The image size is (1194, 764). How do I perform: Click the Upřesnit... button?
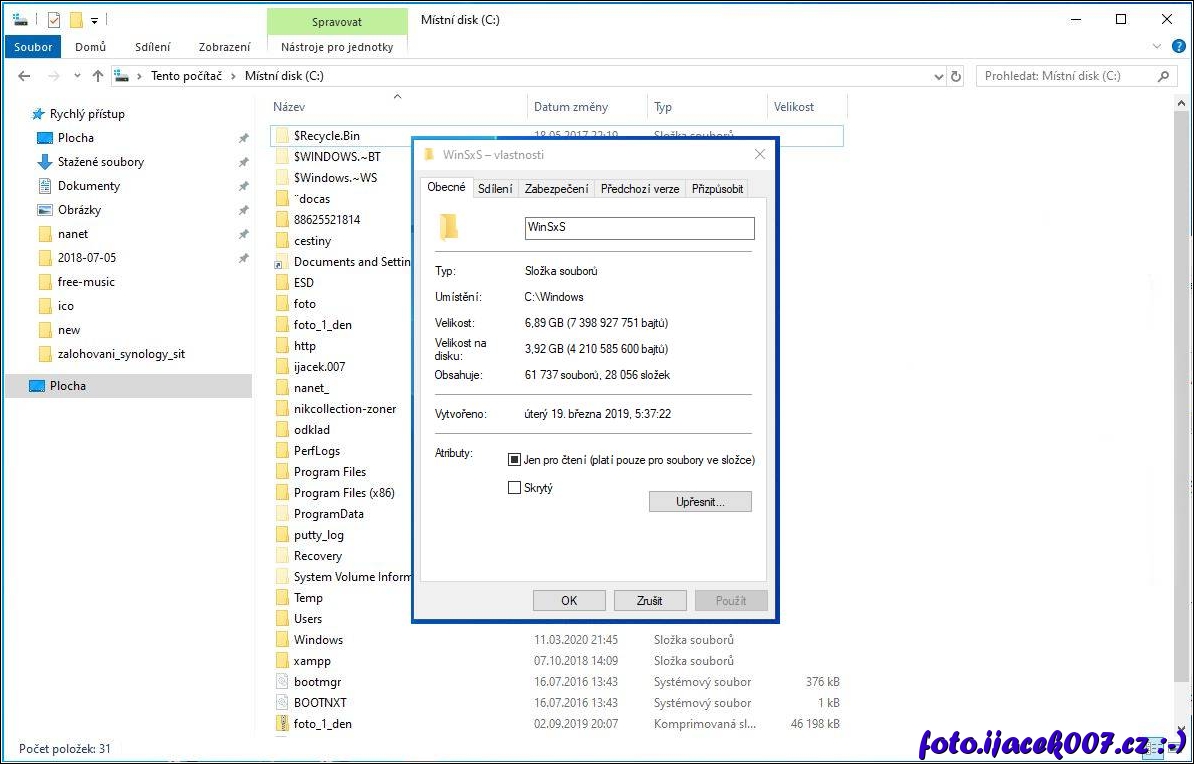coord(700,502)
